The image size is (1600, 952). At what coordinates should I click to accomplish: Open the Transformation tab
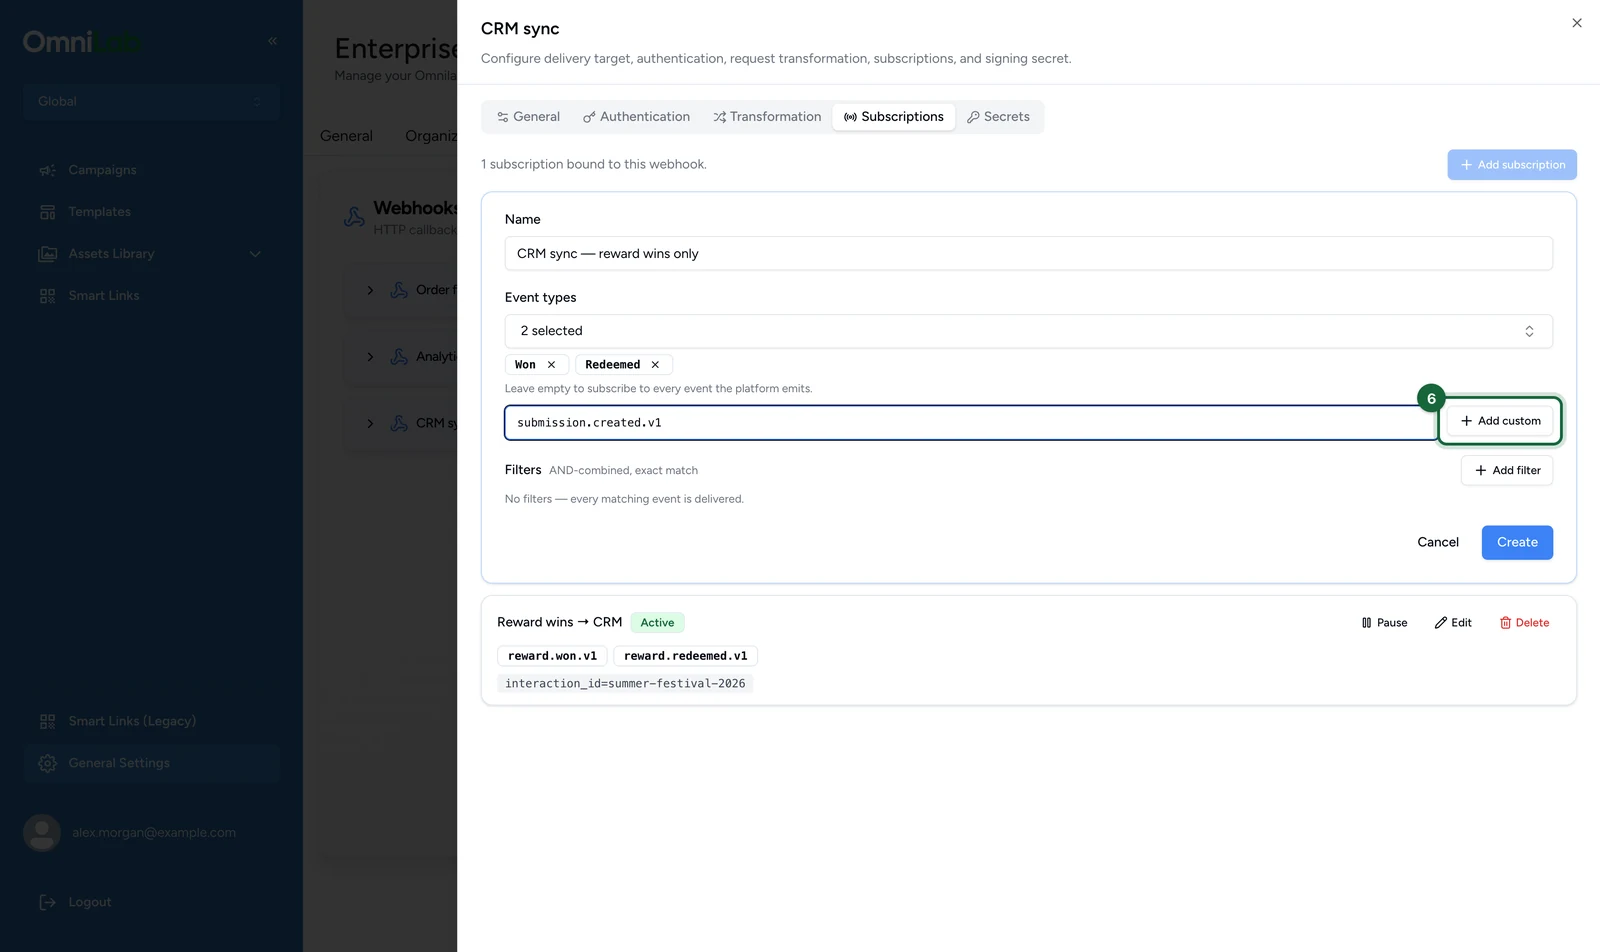[x=767, y=117]
